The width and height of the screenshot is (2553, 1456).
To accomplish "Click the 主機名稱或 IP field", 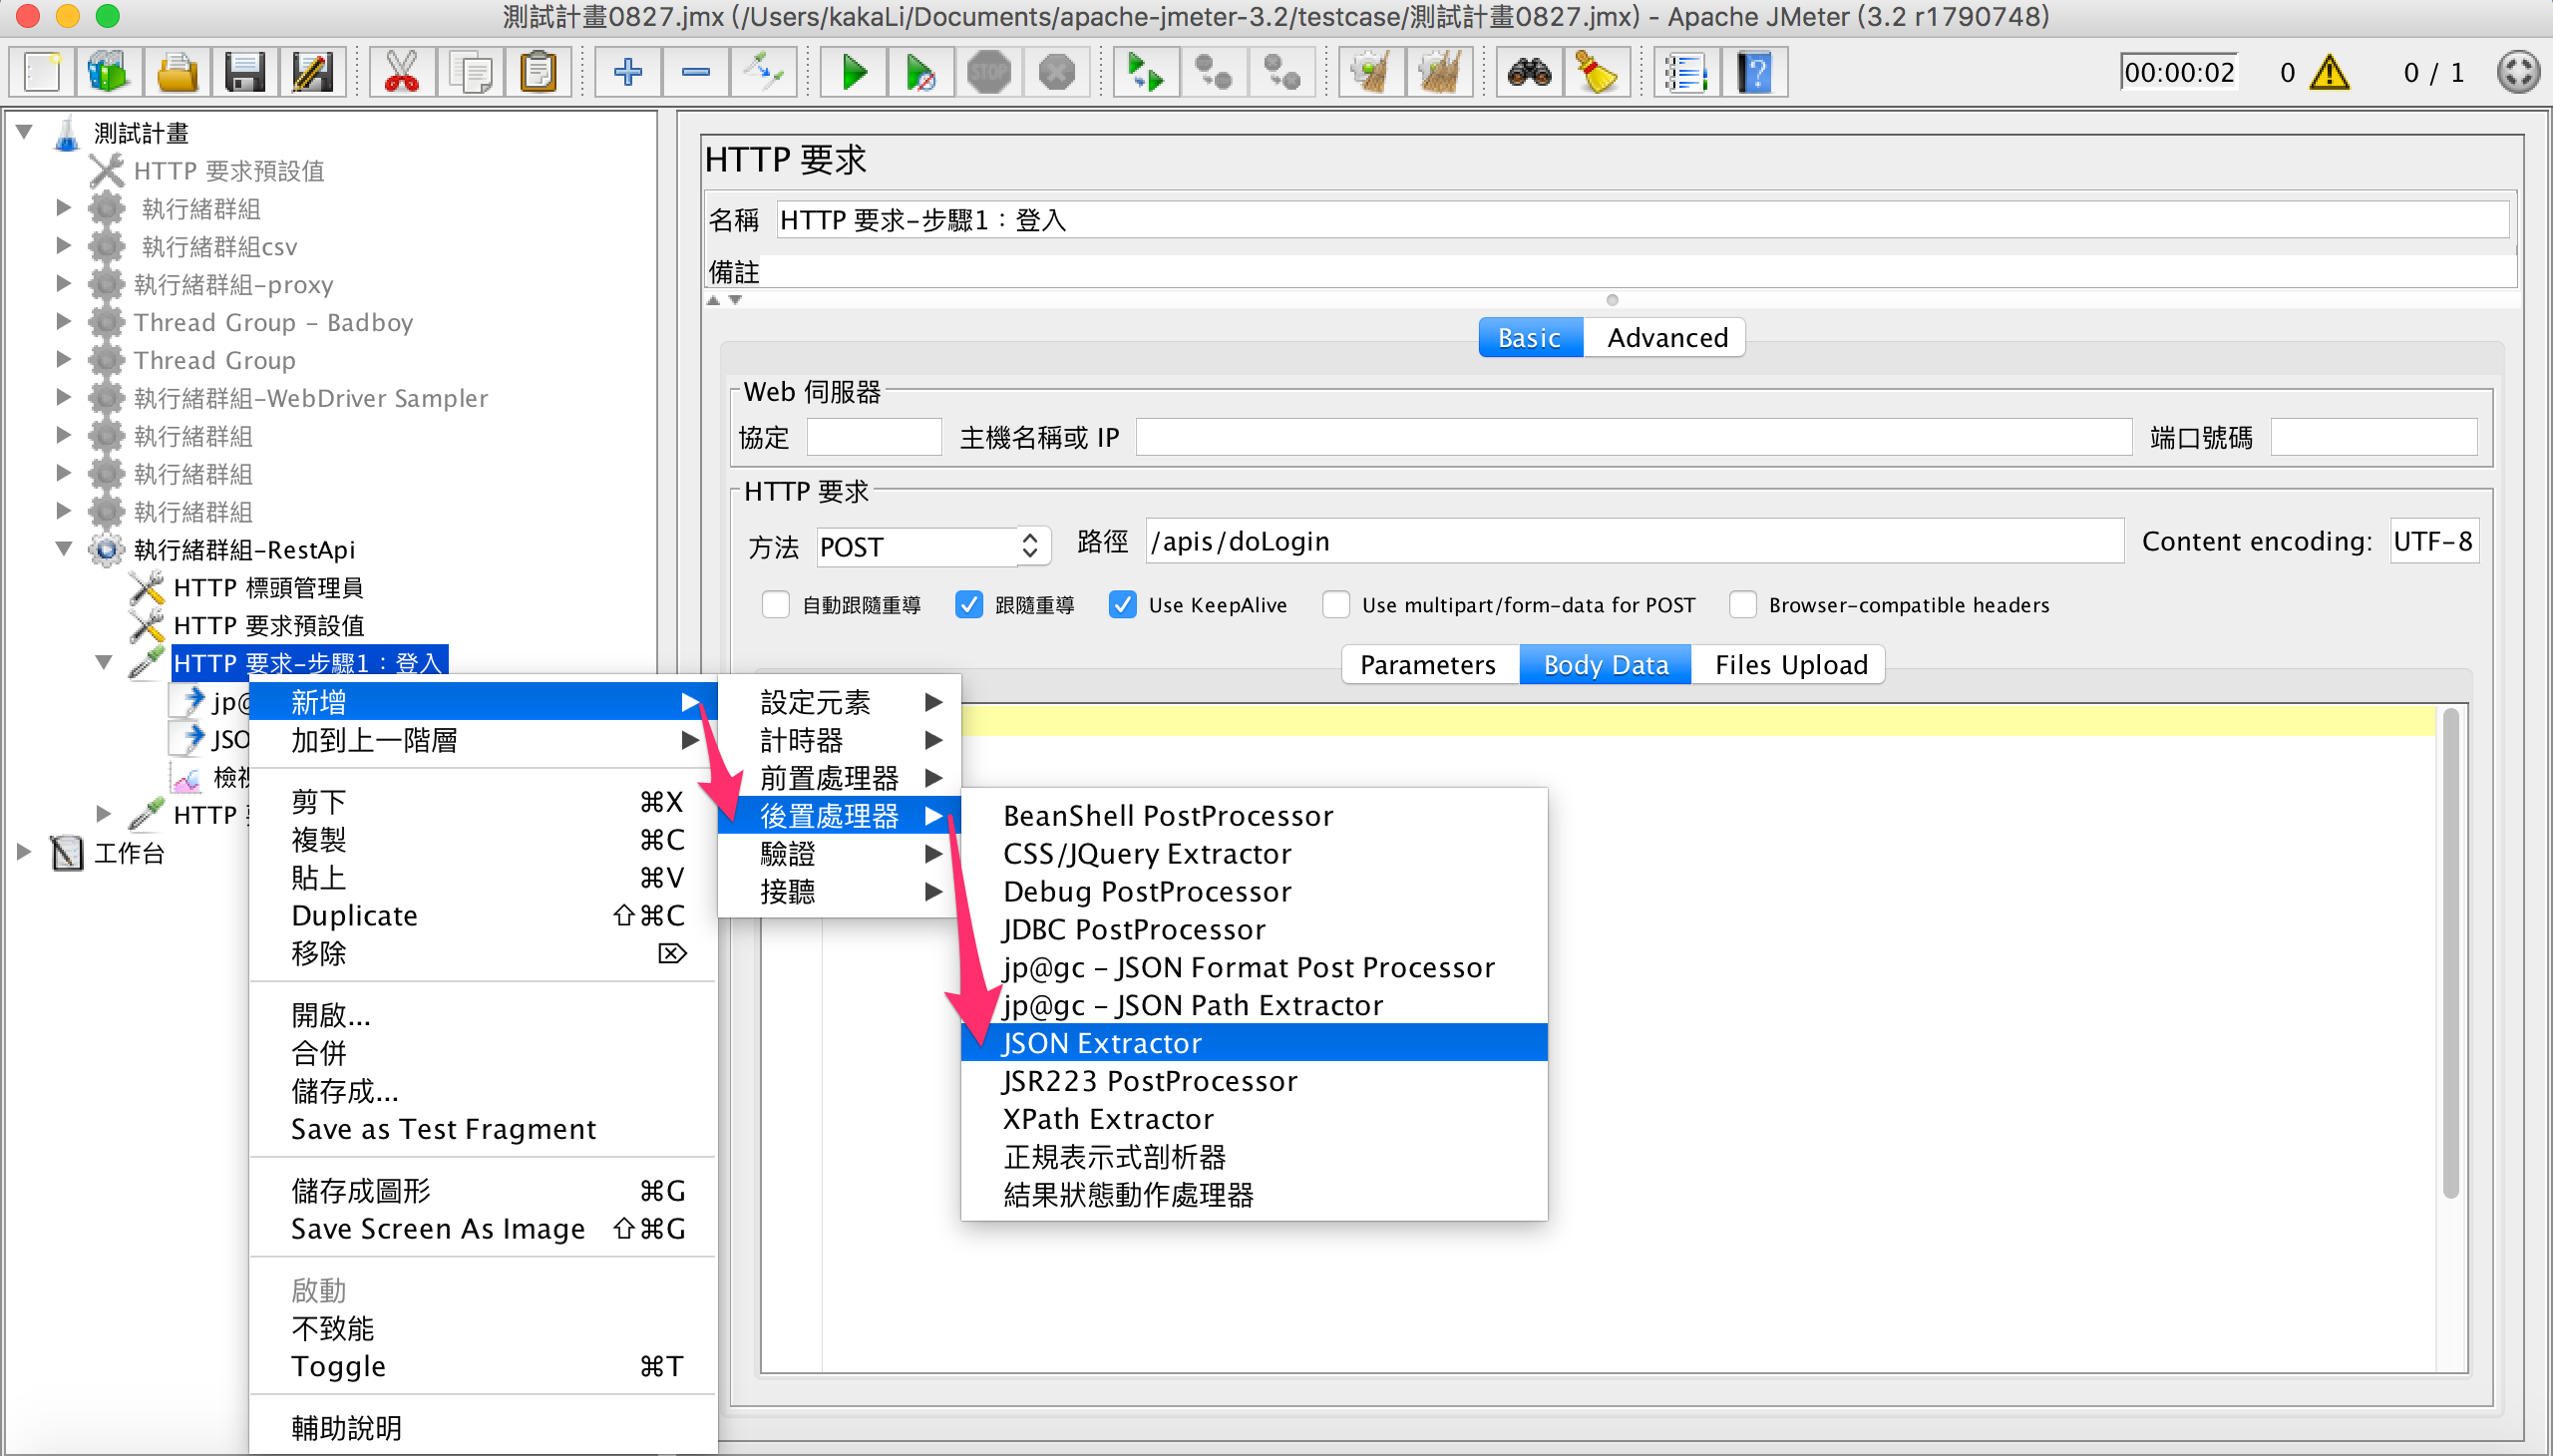I will 1633,437.
